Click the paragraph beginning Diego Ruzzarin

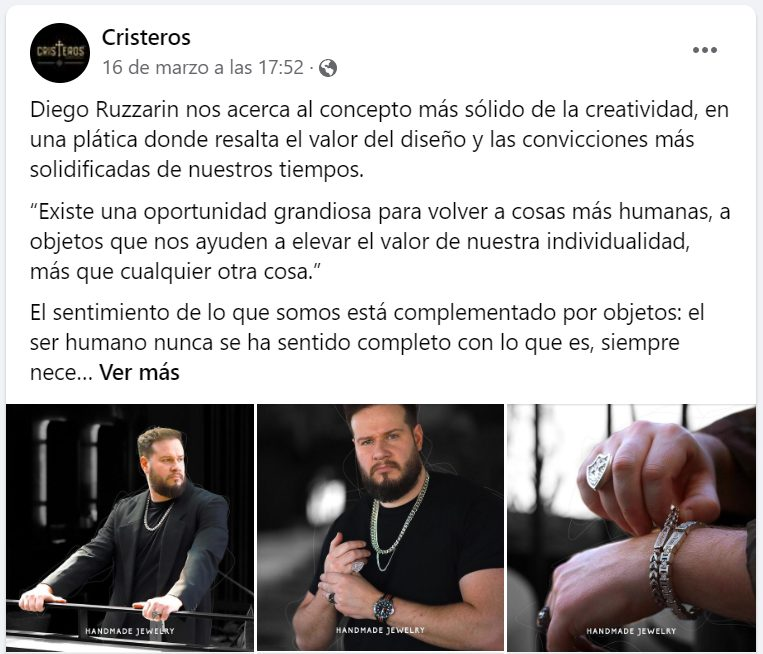coord(380,140)
